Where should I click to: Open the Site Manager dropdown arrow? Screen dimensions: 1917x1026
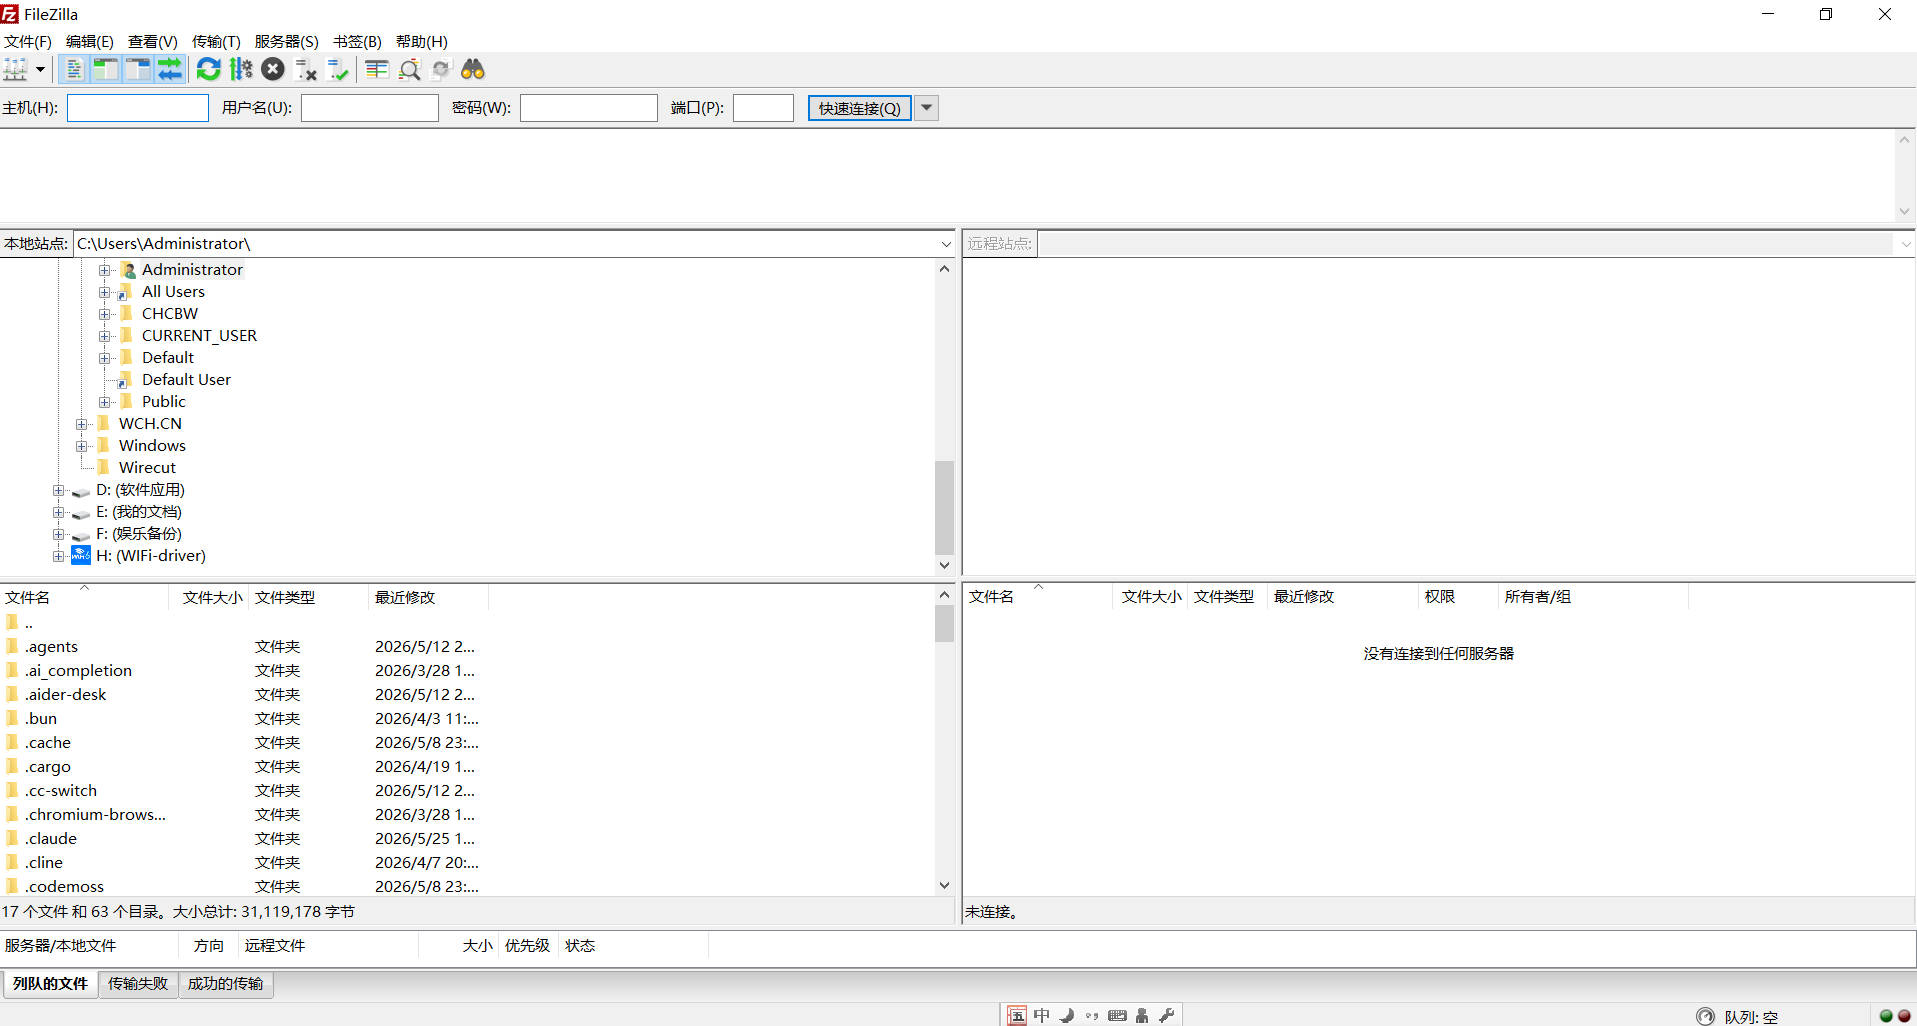[40, 69]
